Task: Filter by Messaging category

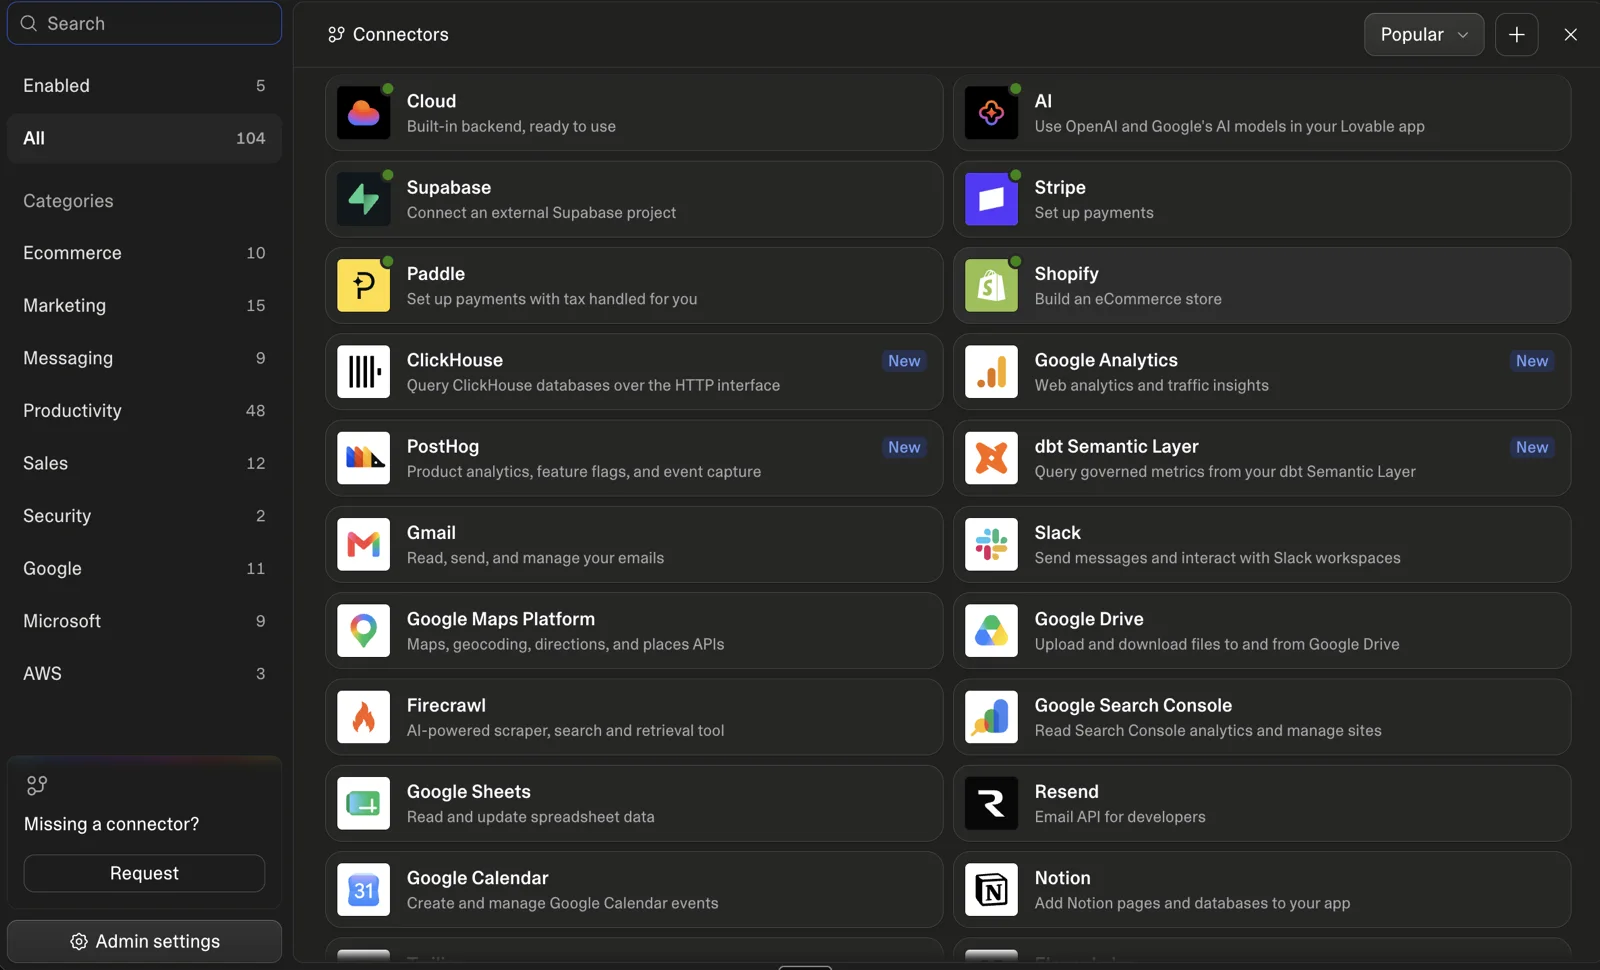Action: pyautogui.click(x=144, y=358)
